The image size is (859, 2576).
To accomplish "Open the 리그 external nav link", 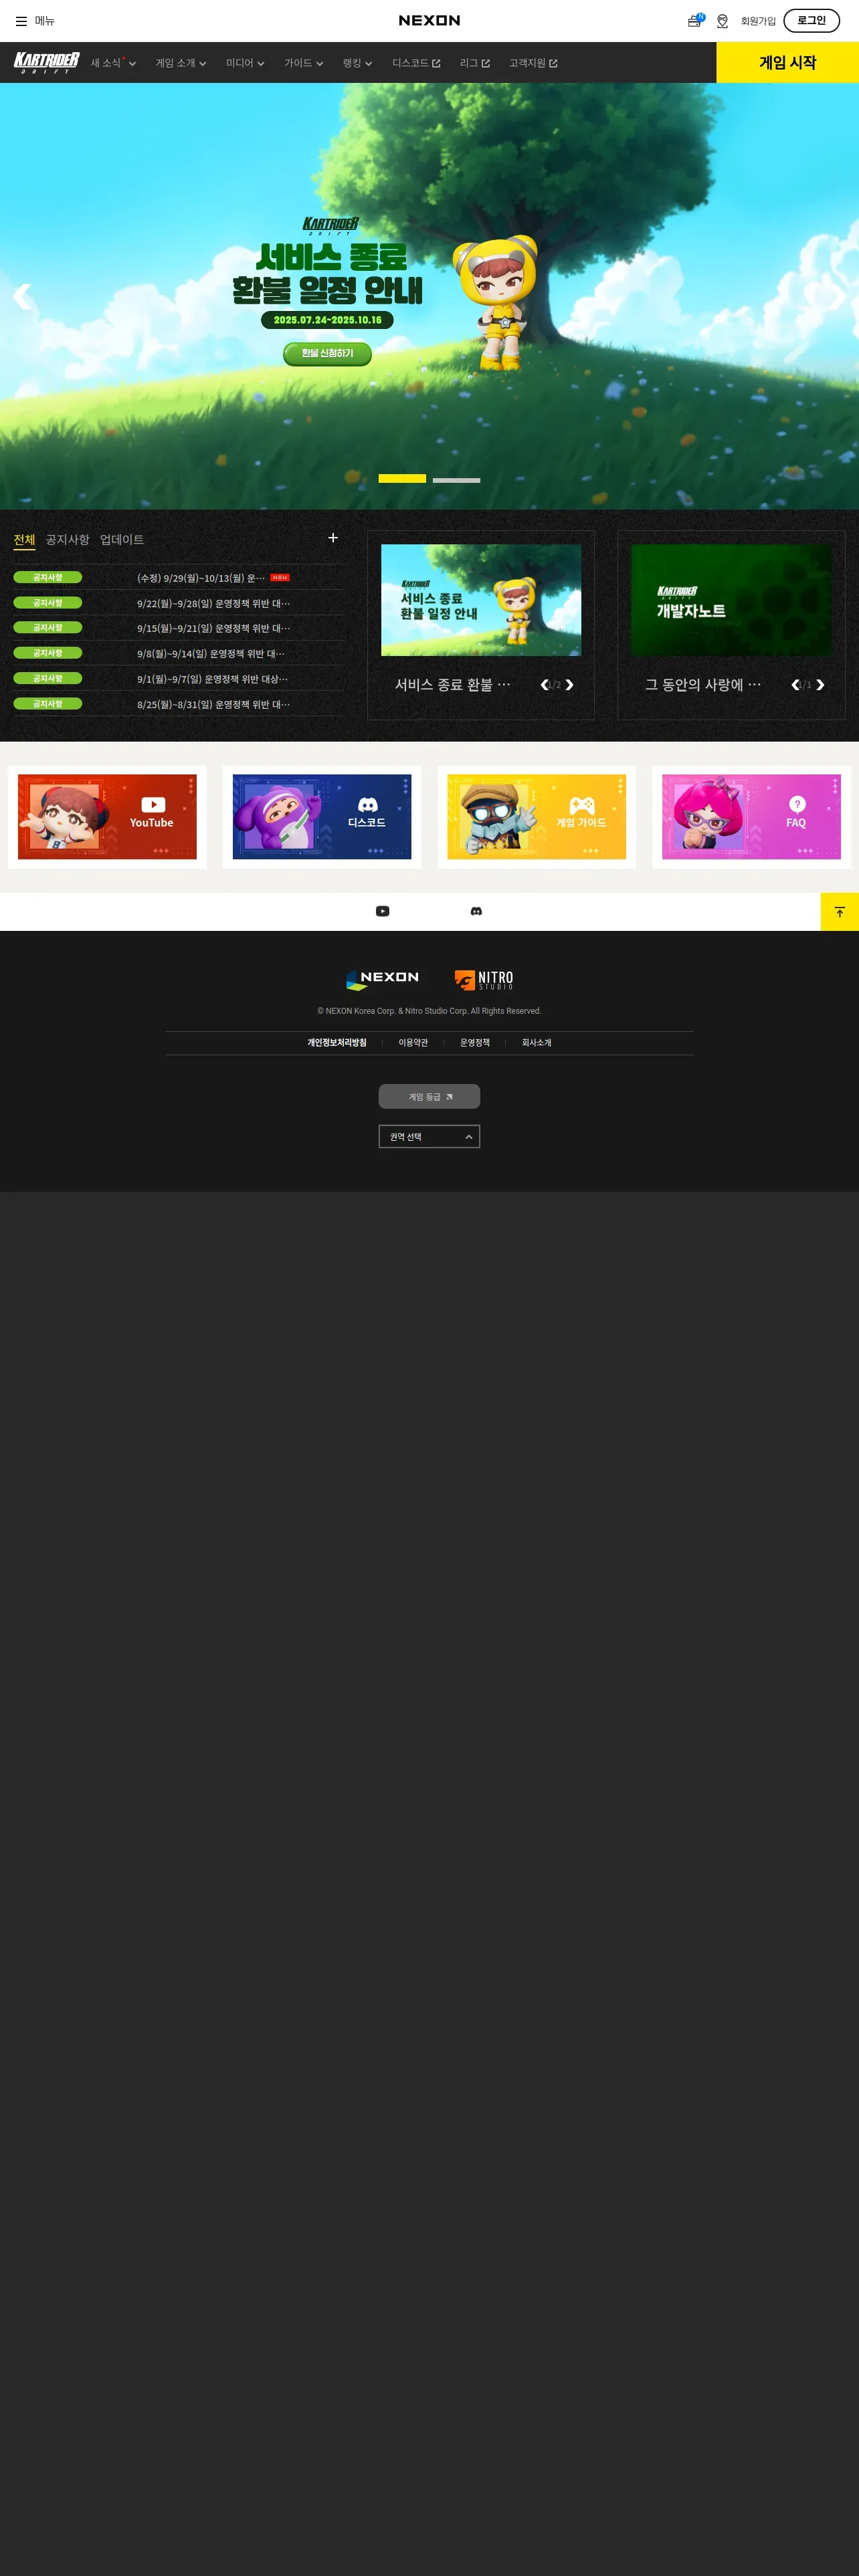I will point(474,63).
